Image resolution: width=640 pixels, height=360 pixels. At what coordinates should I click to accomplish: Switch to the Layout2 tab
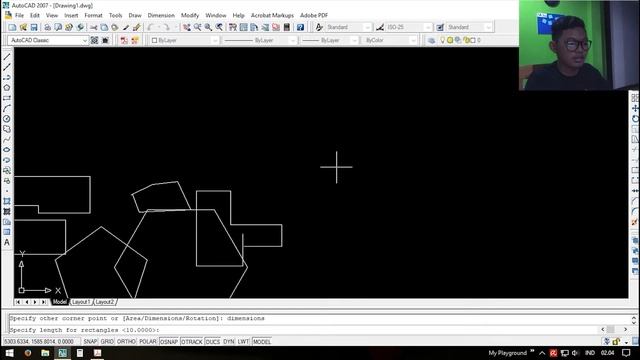tap(104, 302)
